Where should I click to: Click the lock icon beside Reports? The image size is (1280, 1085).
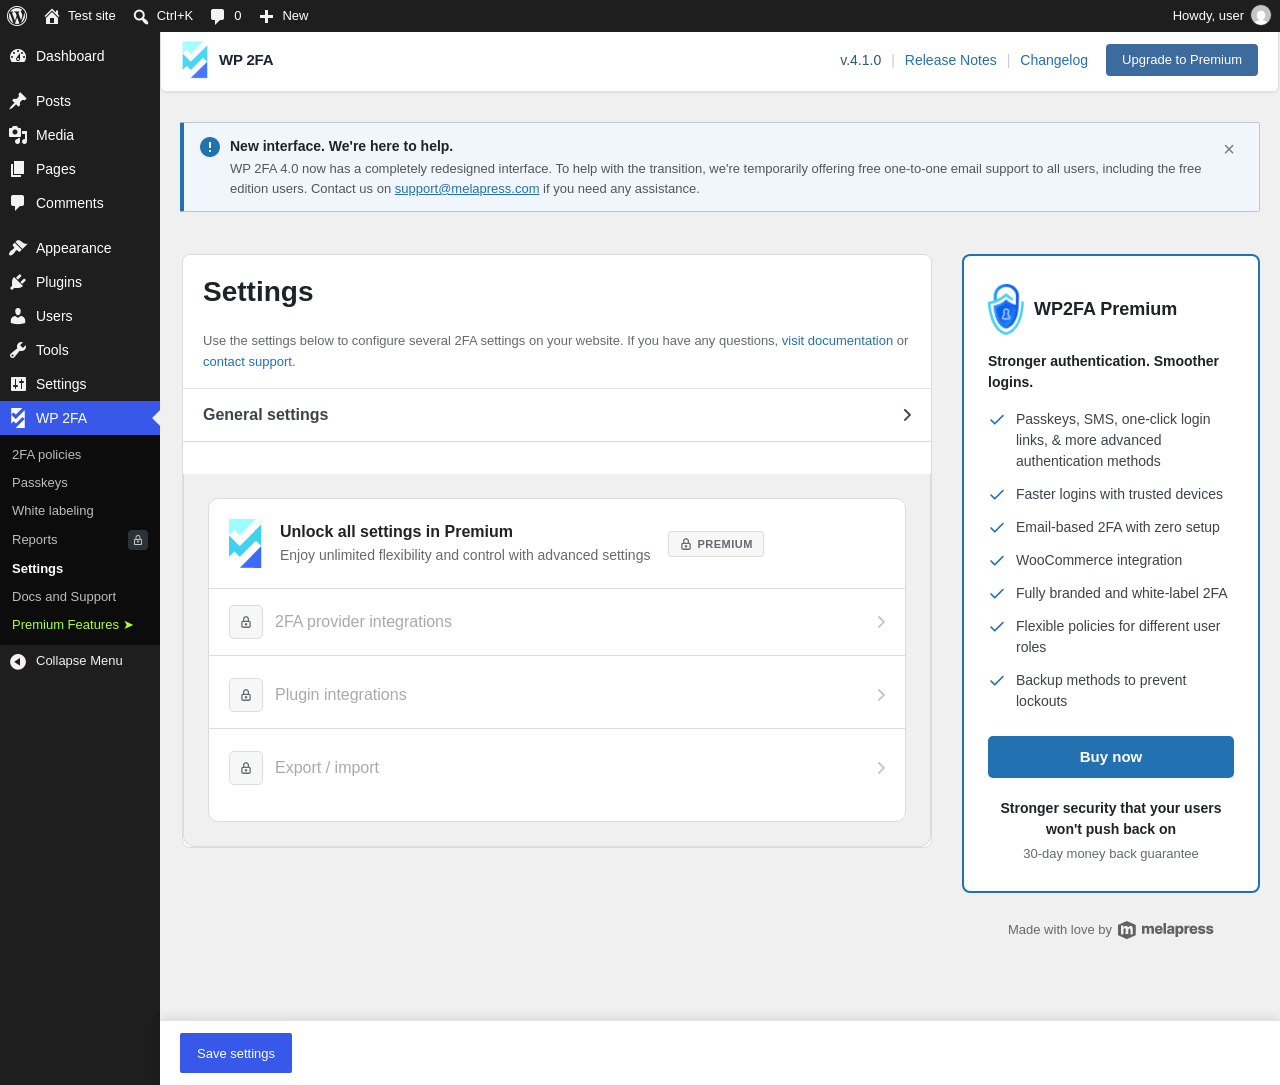coord(138,540)
